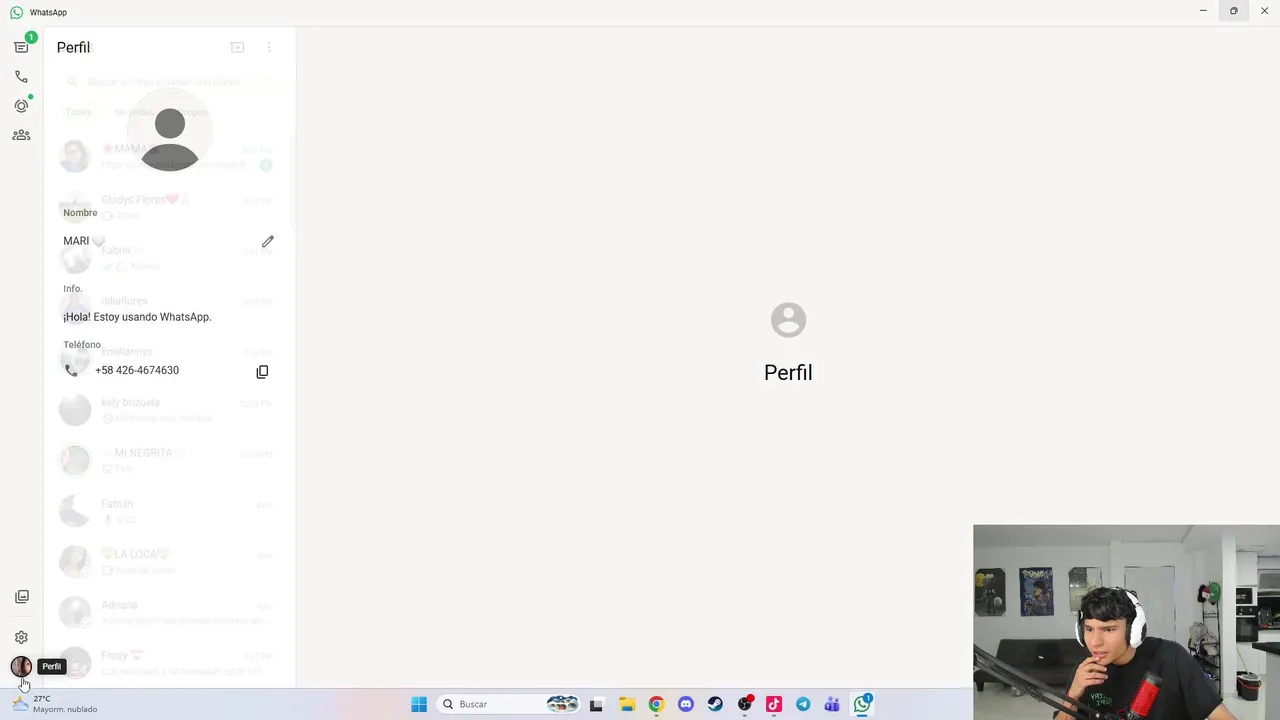Click the Teléfono label

(x=82, y=345)
